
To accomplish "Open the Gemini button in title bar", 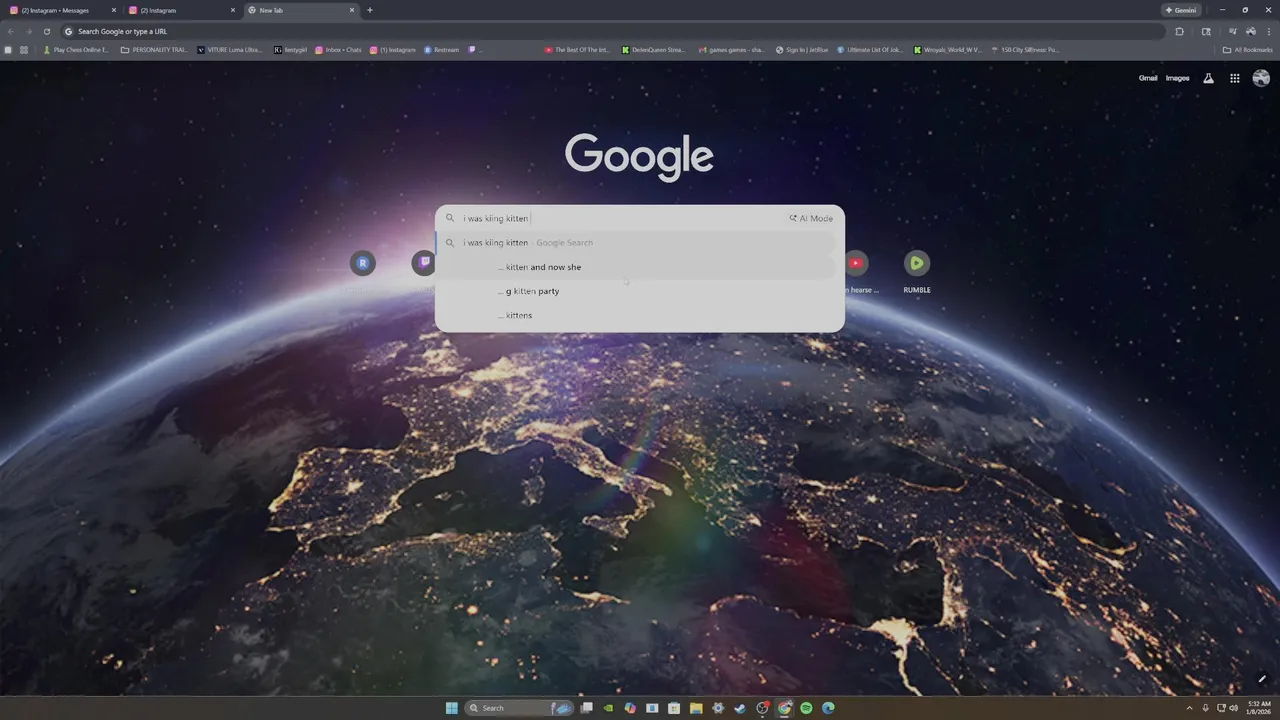I will [1181, 10].
